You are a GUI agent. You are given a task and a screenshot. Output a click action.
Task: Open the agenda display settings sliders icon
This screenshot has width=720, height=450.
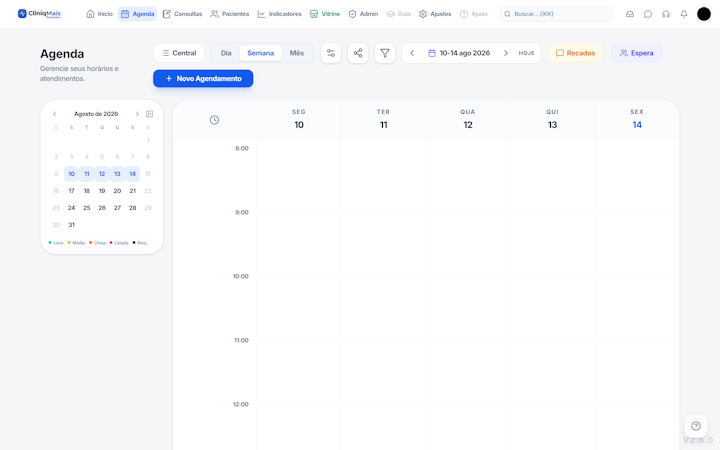coord(331,53)
